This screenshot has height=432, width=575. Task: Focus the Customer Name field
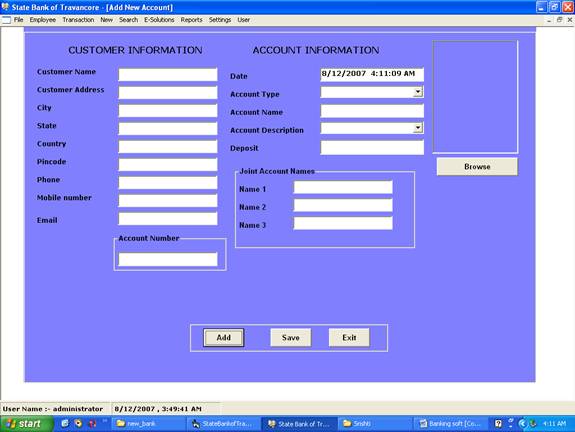pyautogui.click(x=168, y=74)
